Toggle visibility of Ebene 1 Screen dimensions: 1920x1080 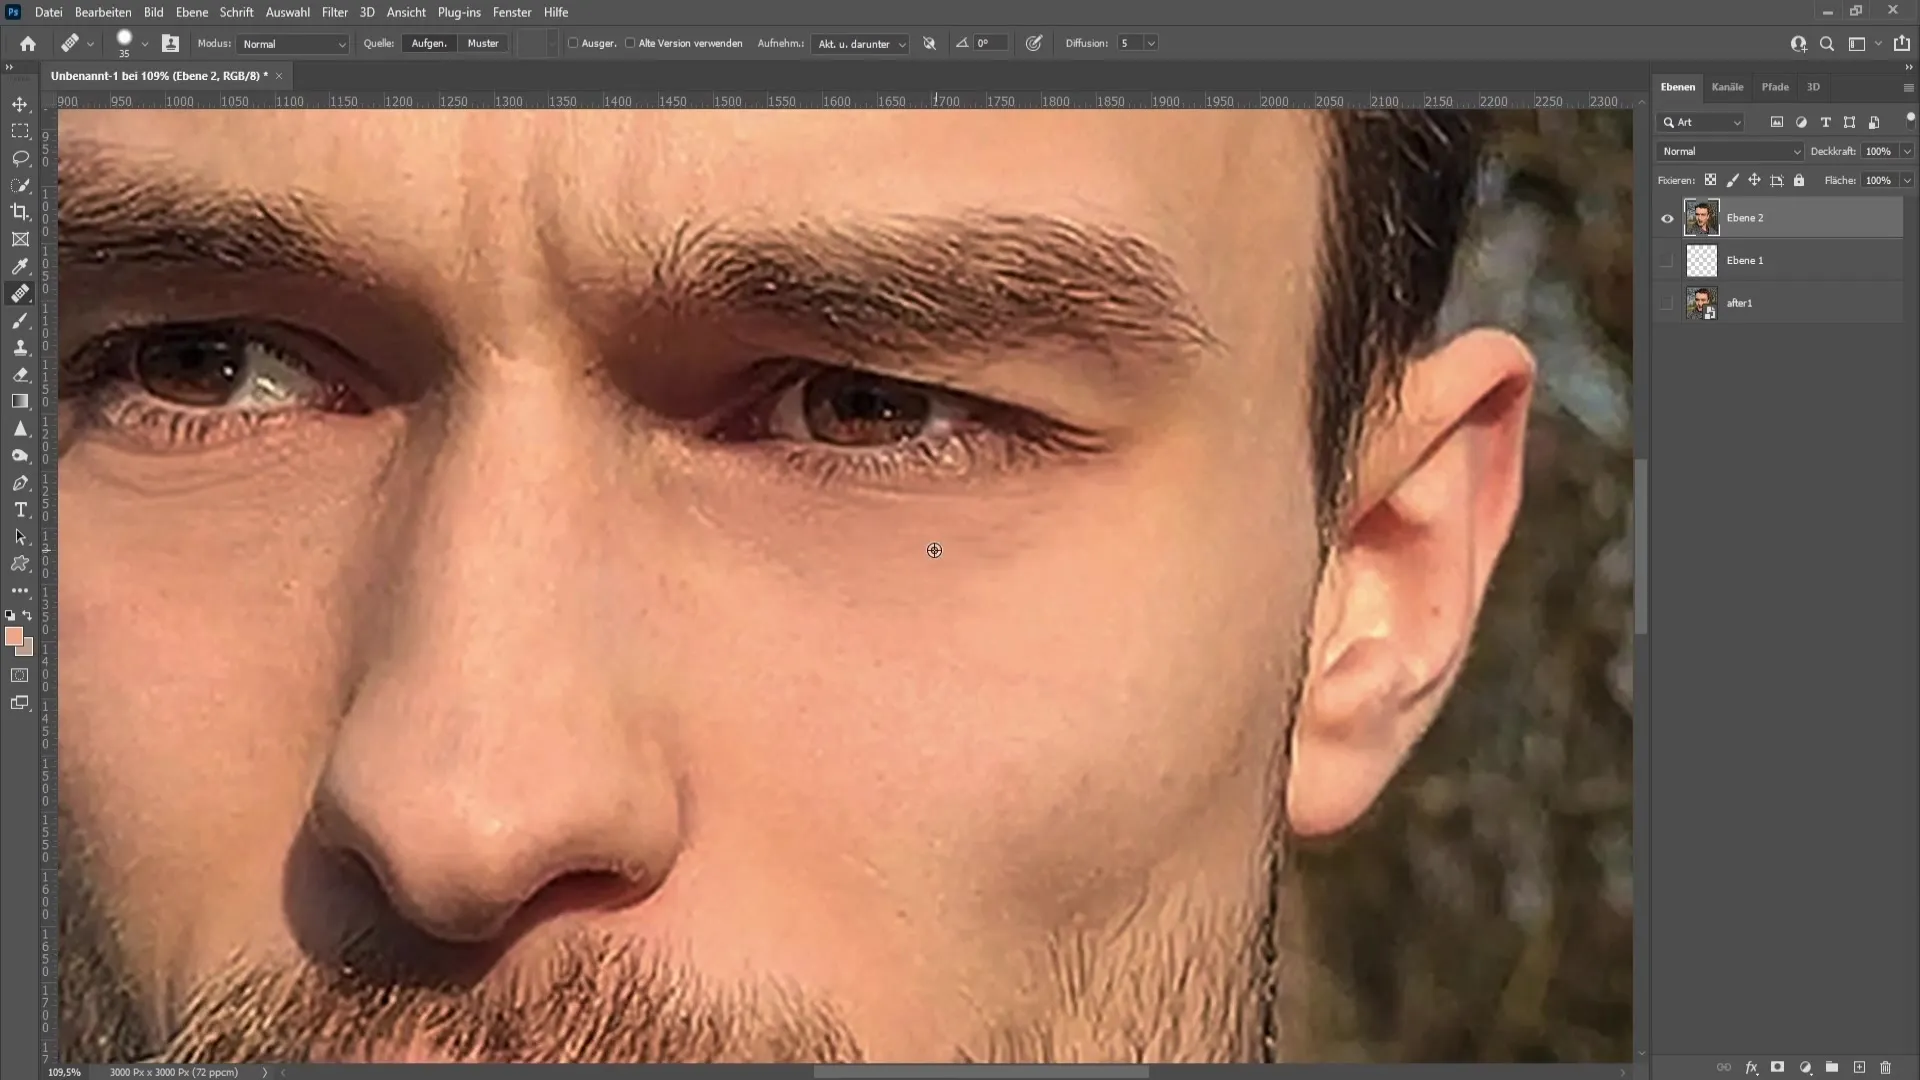pos(1667,260)
